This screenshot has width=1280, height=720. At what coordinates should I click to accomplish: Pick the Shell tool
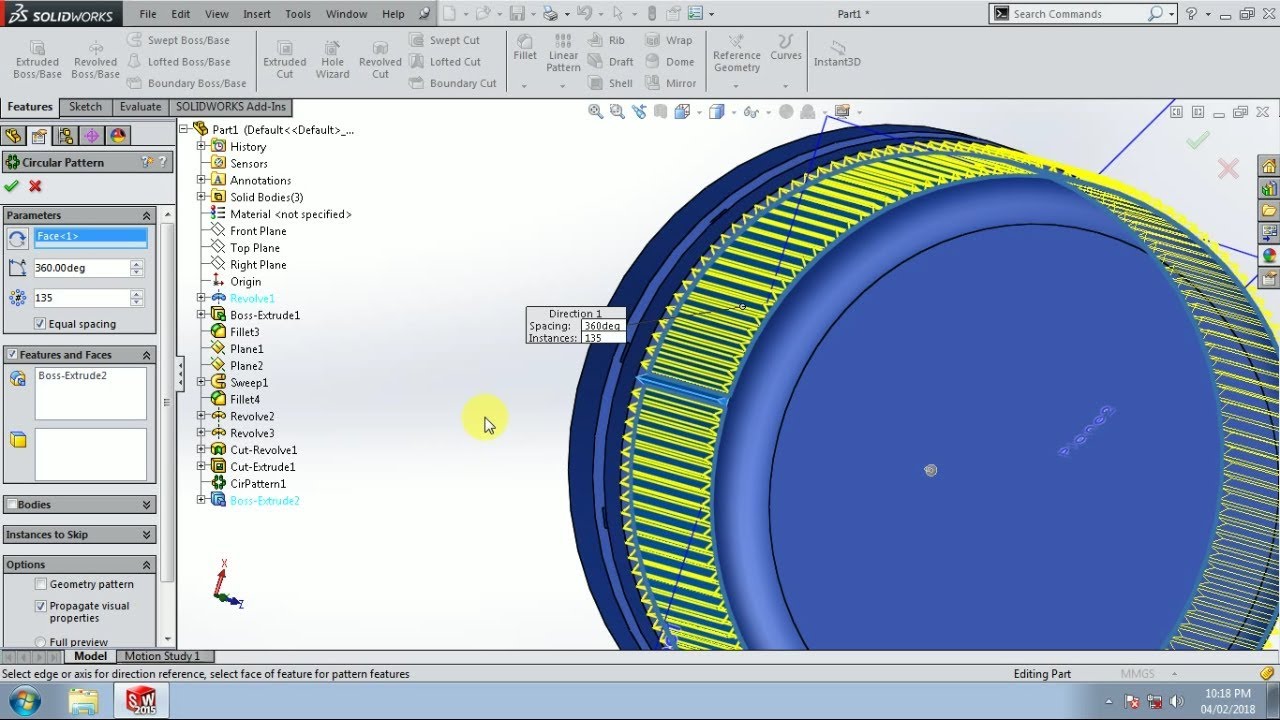611,83
